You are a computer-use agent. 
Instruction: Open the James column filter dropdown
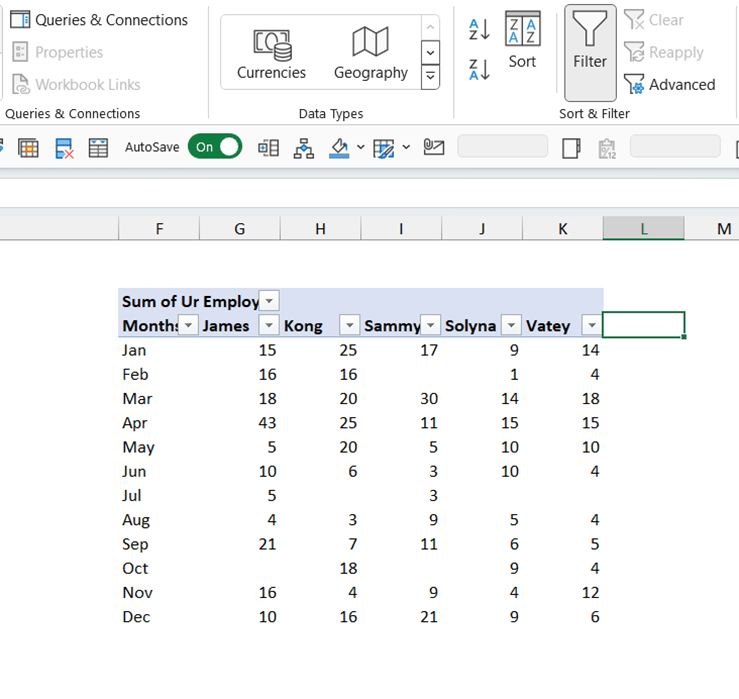268,325
